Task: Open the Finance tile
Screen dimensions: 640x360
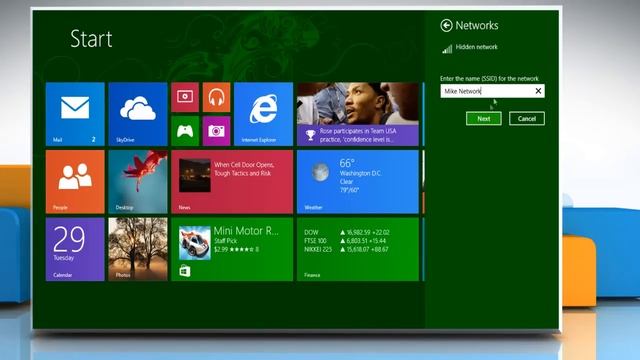Action: (358, 249)
